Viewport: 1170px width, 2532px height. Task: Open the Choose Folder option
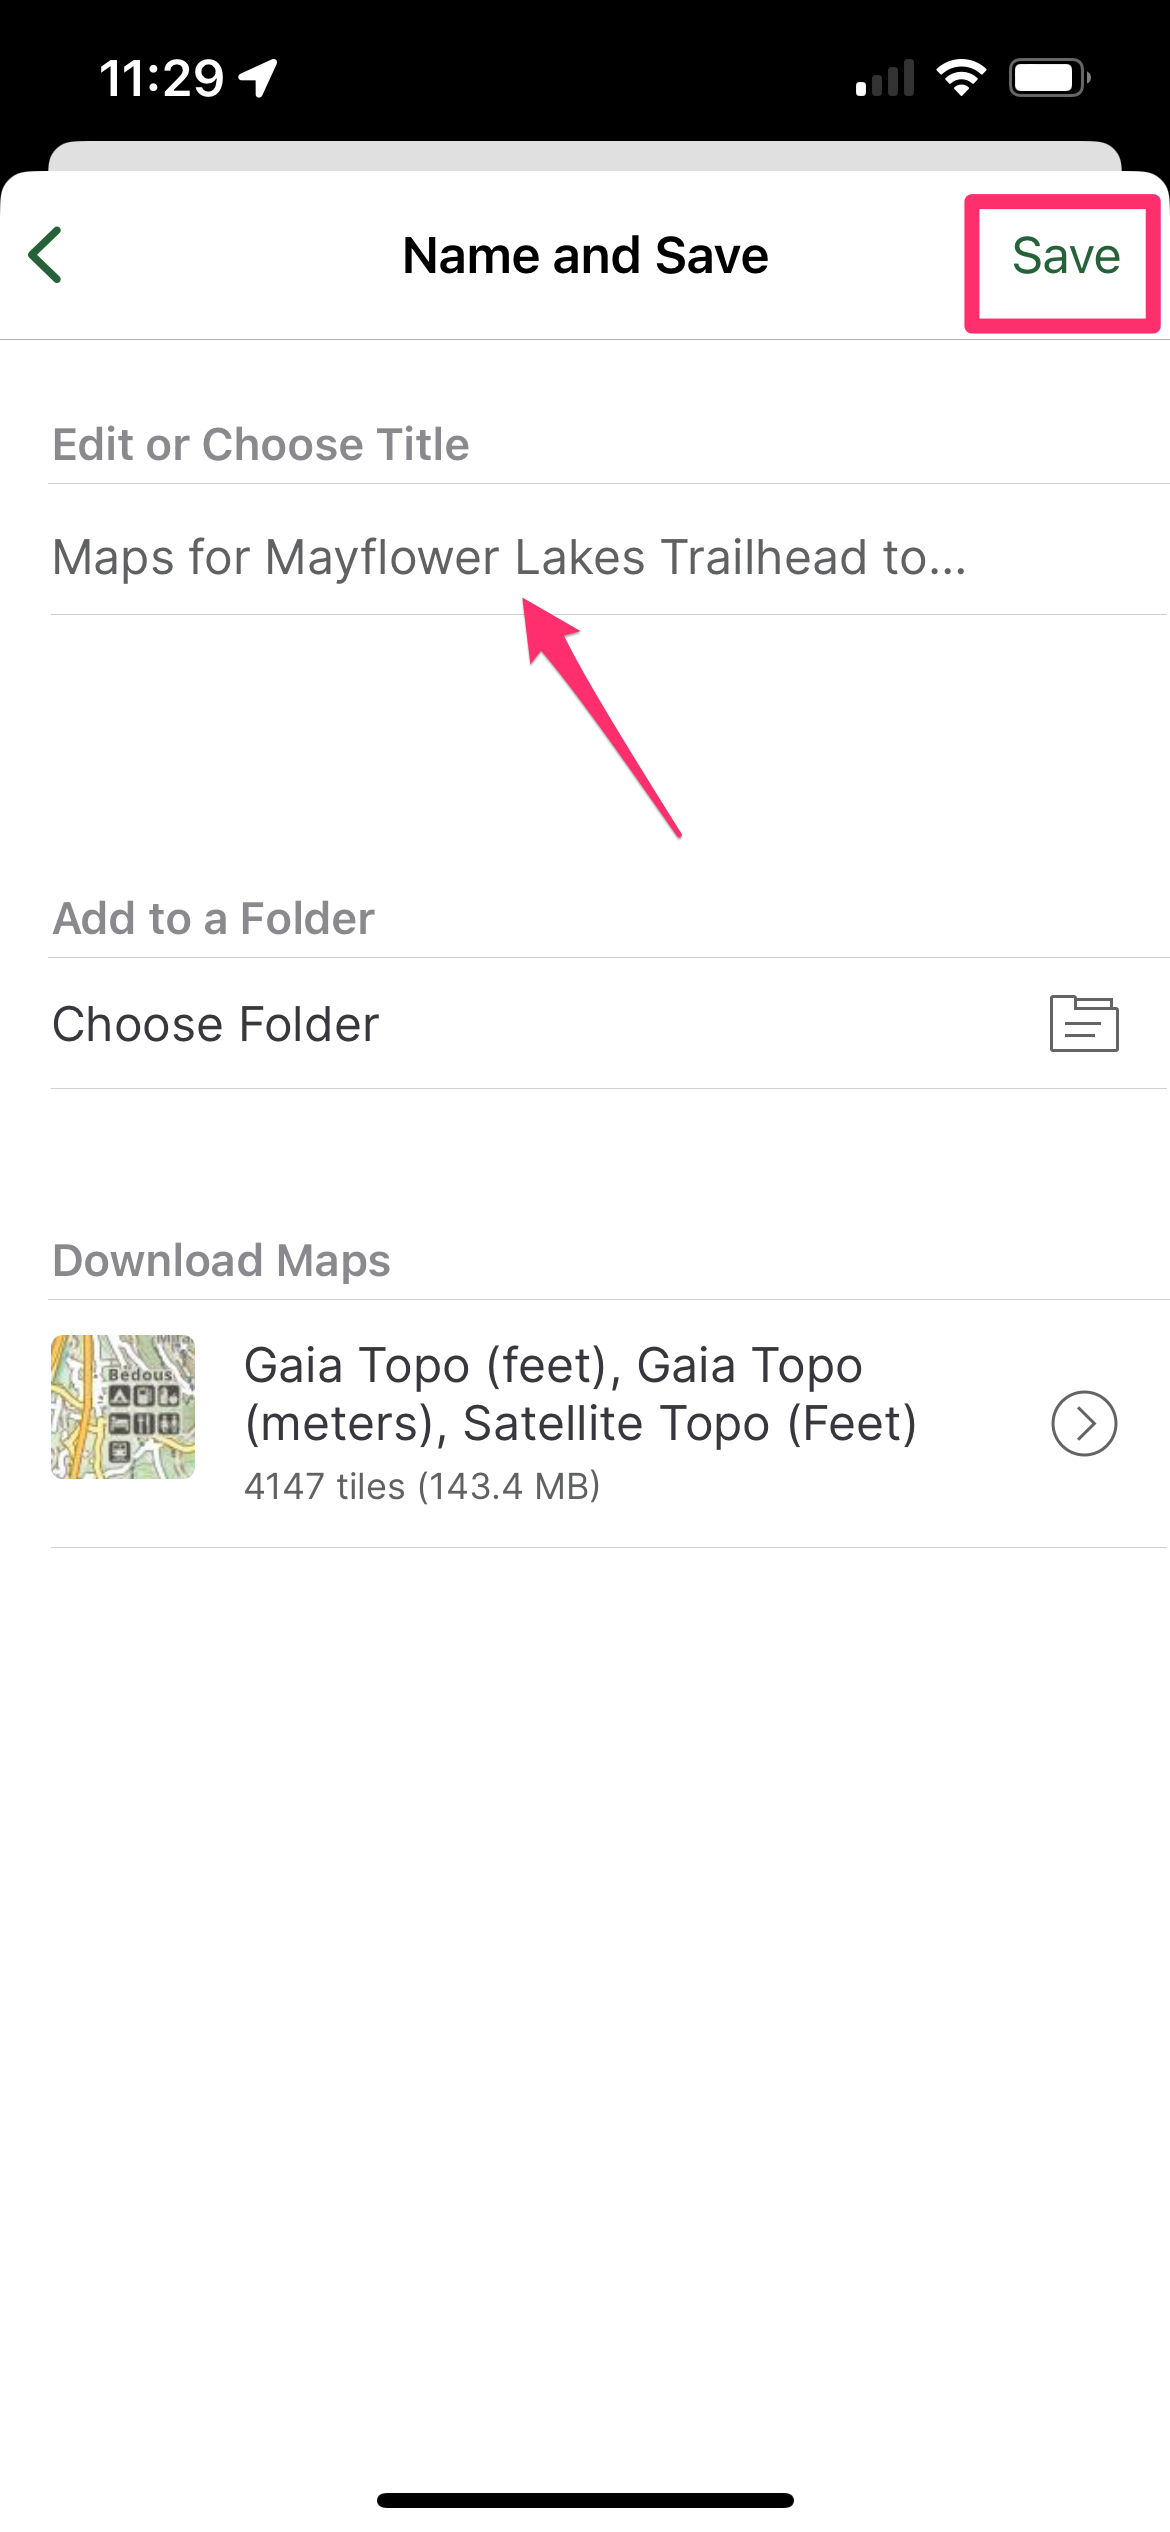point(216,1024)
